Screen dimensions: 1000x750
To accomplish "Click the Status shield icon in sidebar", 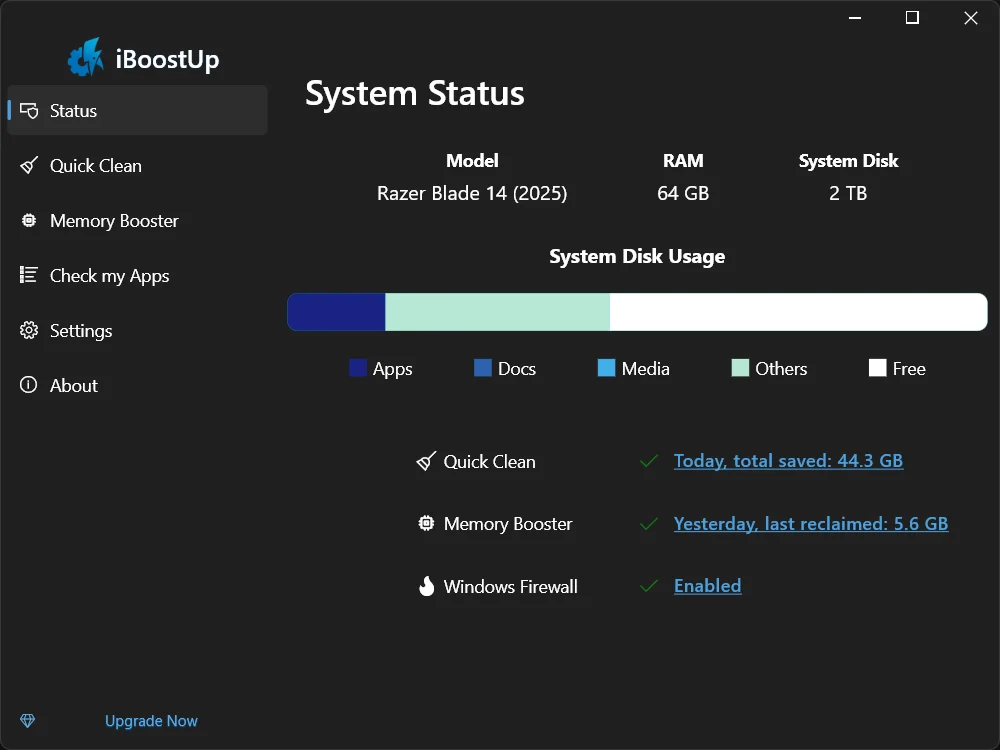I will [x=29, y=110].
